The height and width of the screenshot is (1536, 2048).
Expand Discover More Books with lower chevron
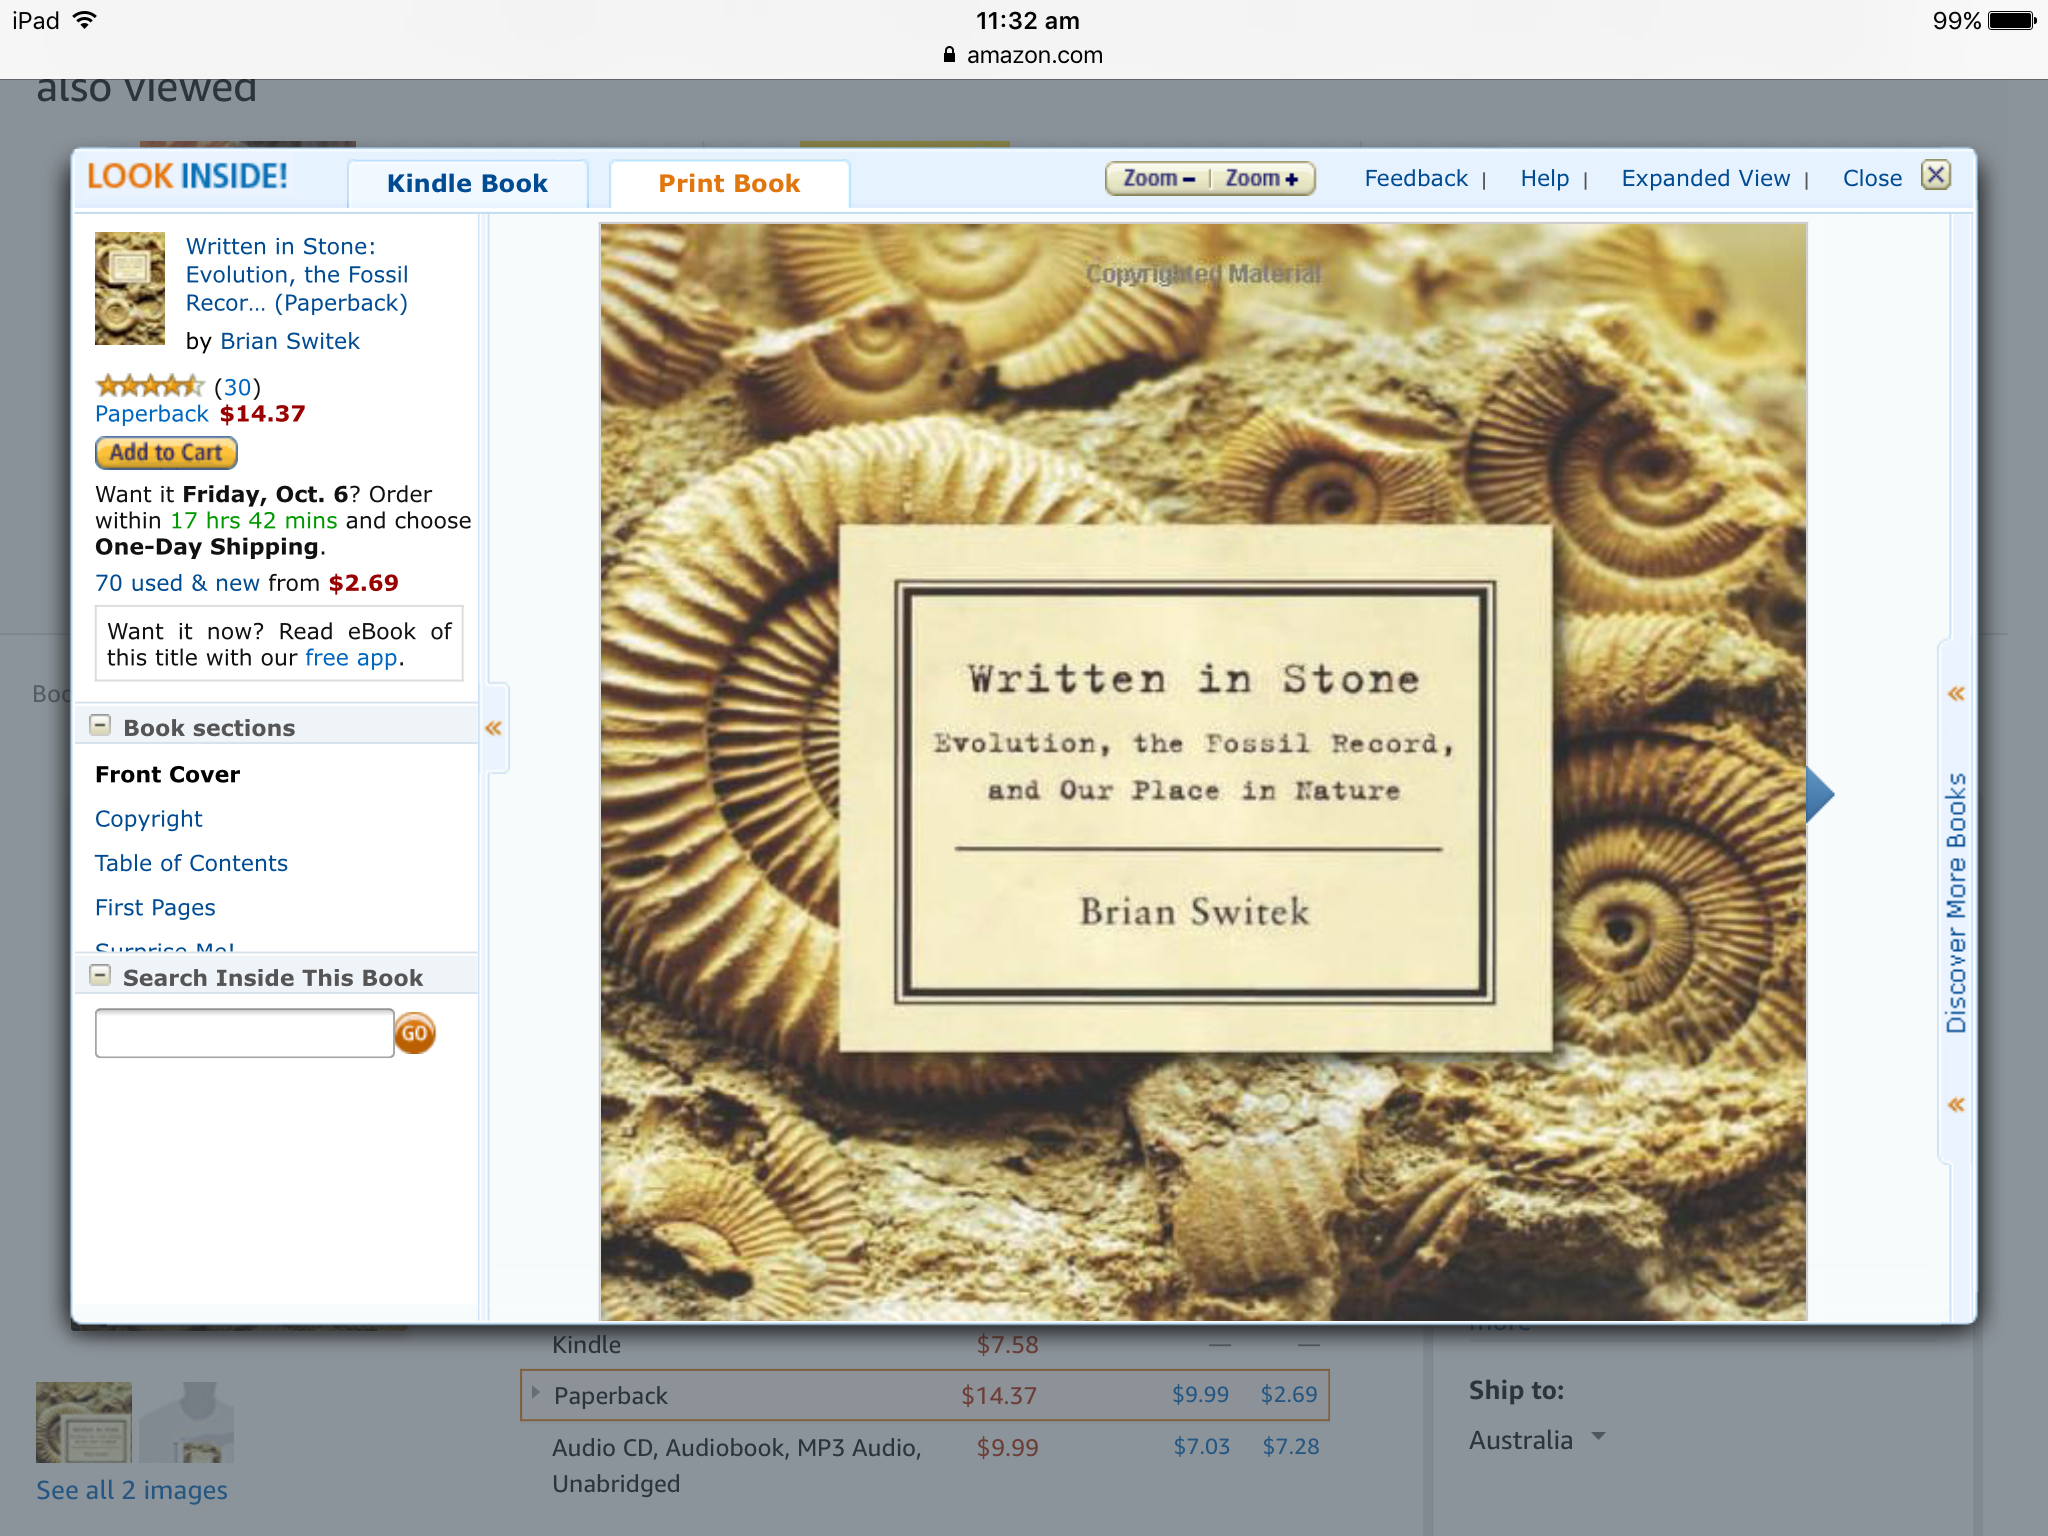1956,1105
